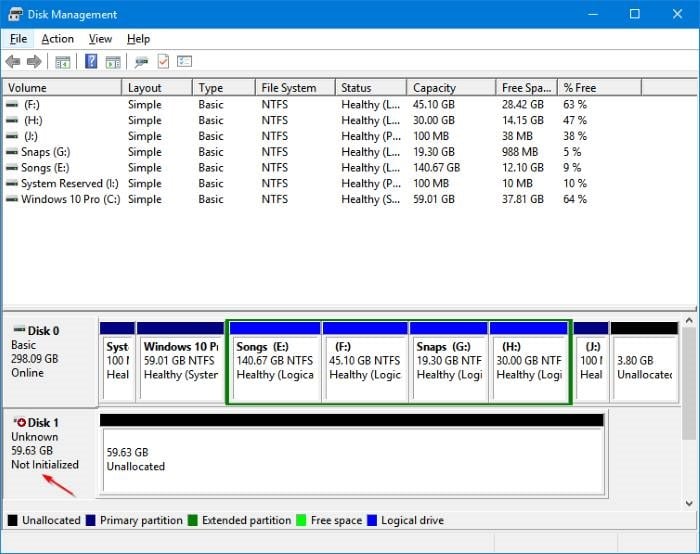Select the System Reserved (I:) row
700x554 pixels.
point(322,183)
